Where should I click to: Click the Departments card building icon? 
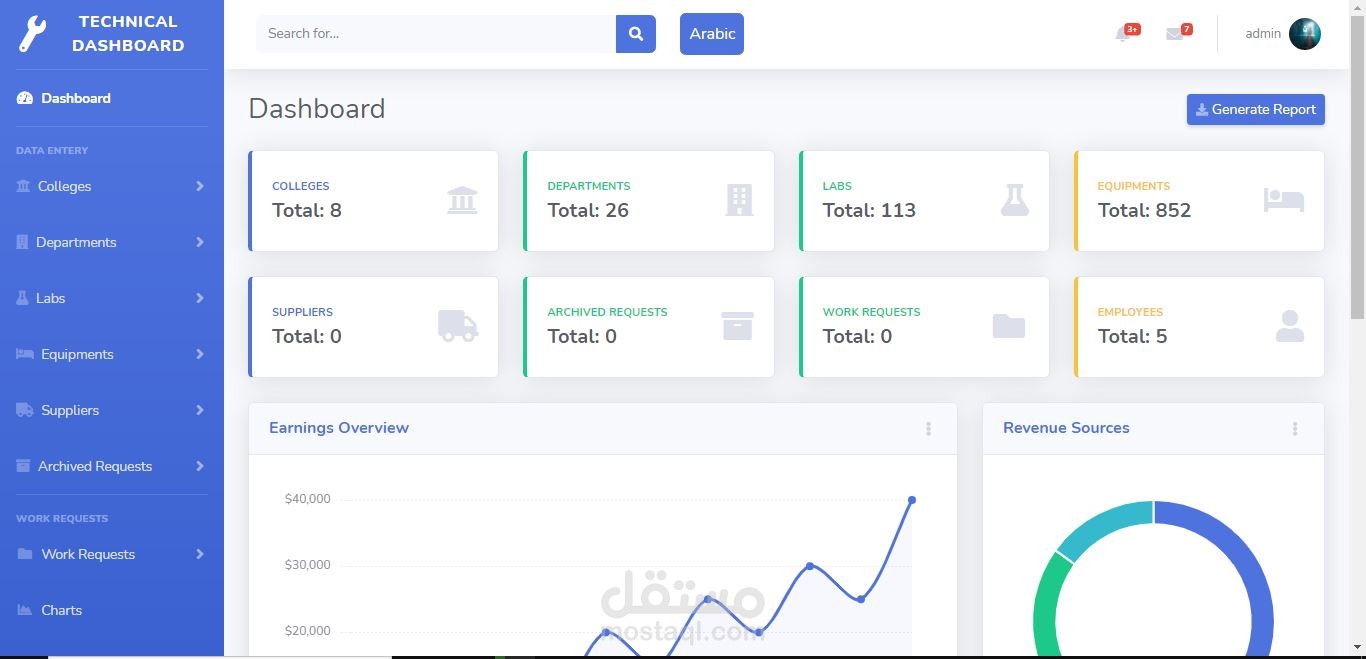point(739,200)
